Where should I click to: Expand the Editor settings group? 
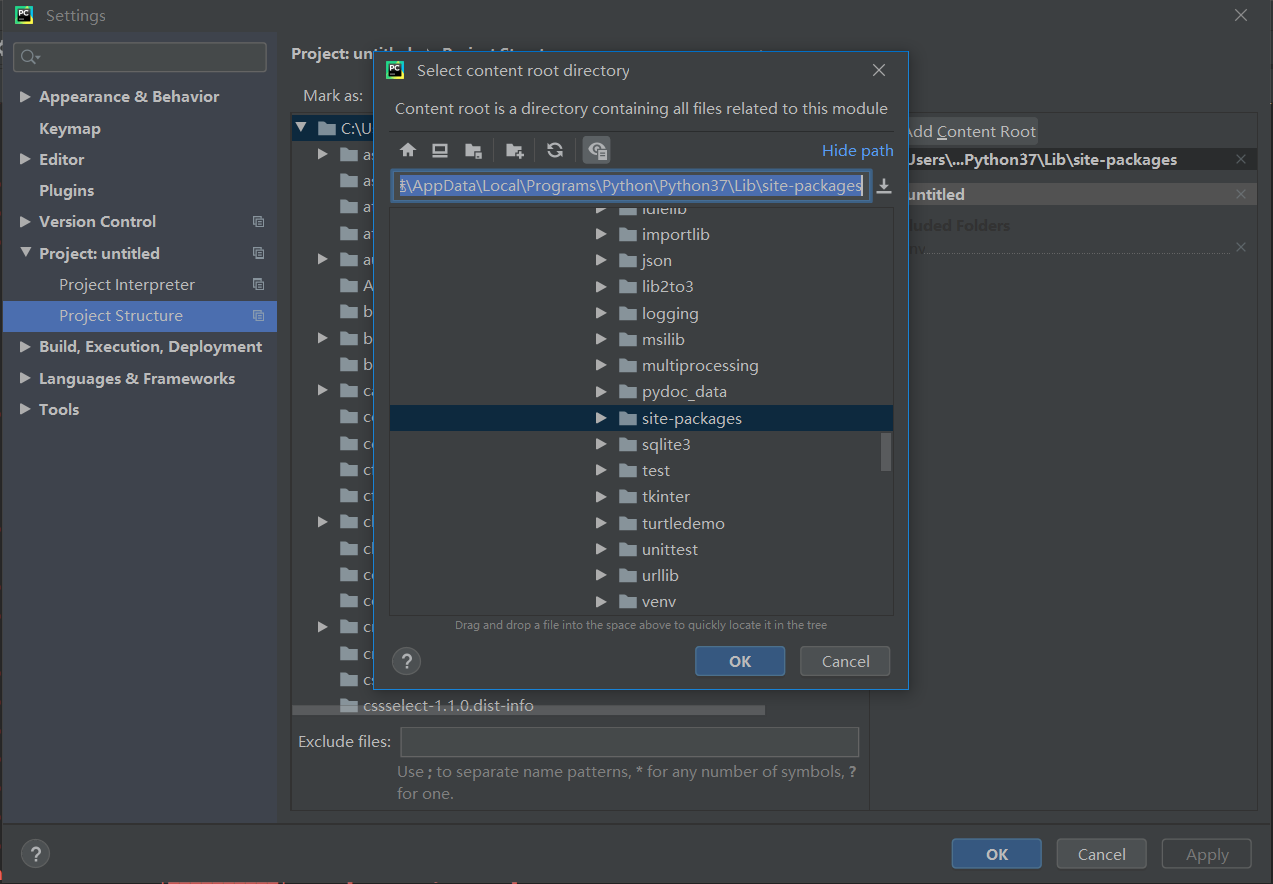click(x=25, y=159)
